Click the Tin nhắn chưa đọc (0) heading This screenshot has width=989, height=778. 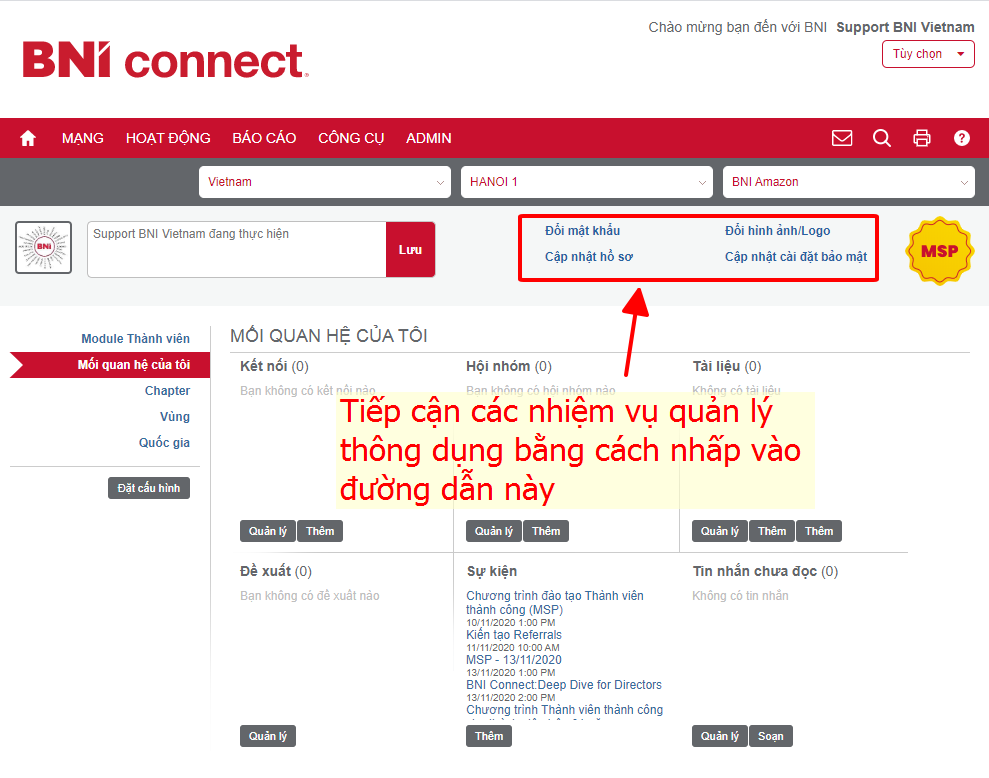765,571
